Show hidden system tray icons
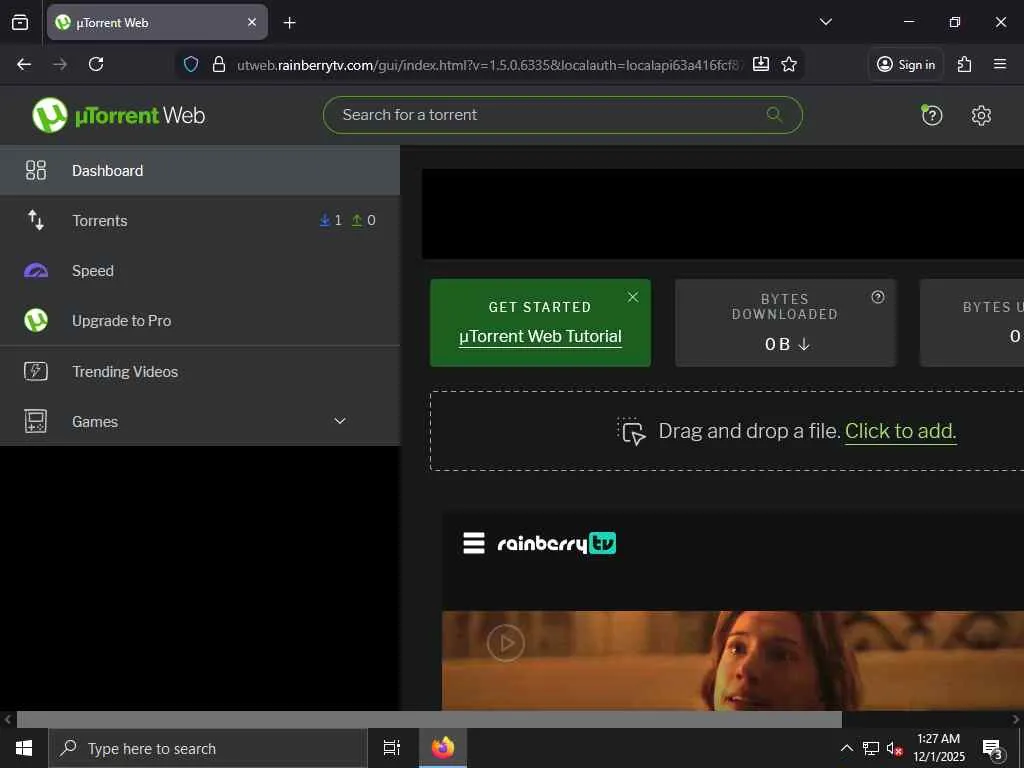The height and width of the screenshot is (768, 1024). pos(846,748)
